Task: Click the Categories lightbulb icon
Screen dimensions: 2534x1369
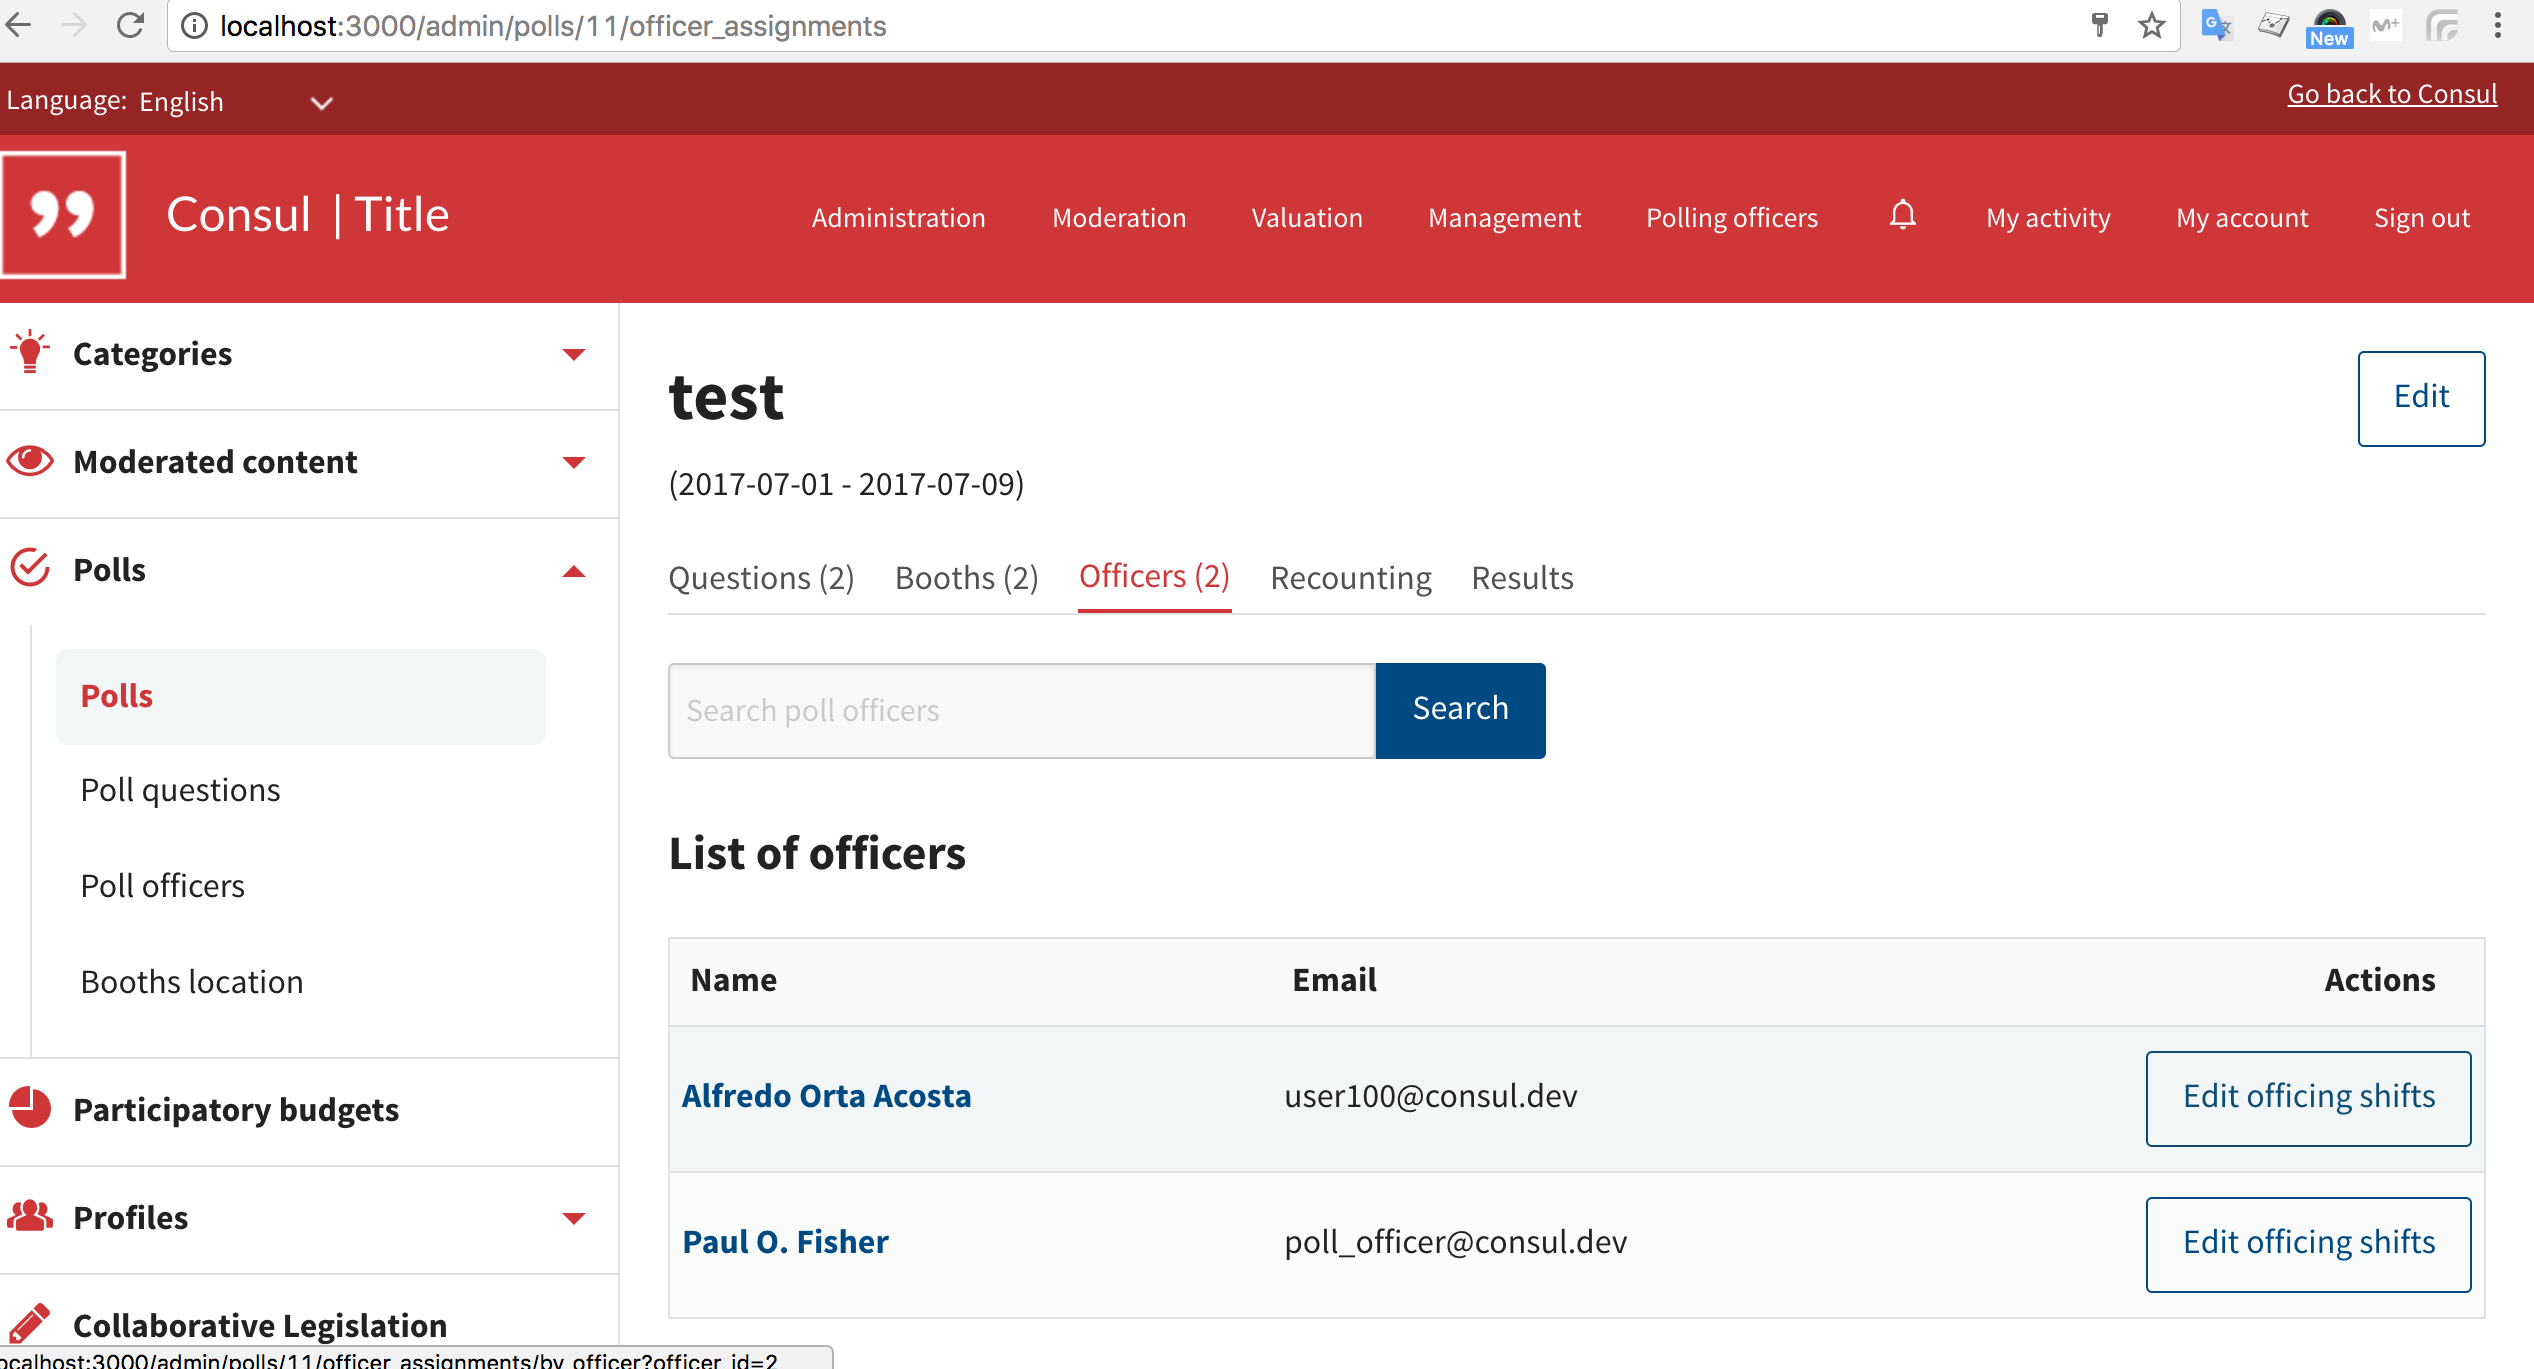Action: point(29,352)
